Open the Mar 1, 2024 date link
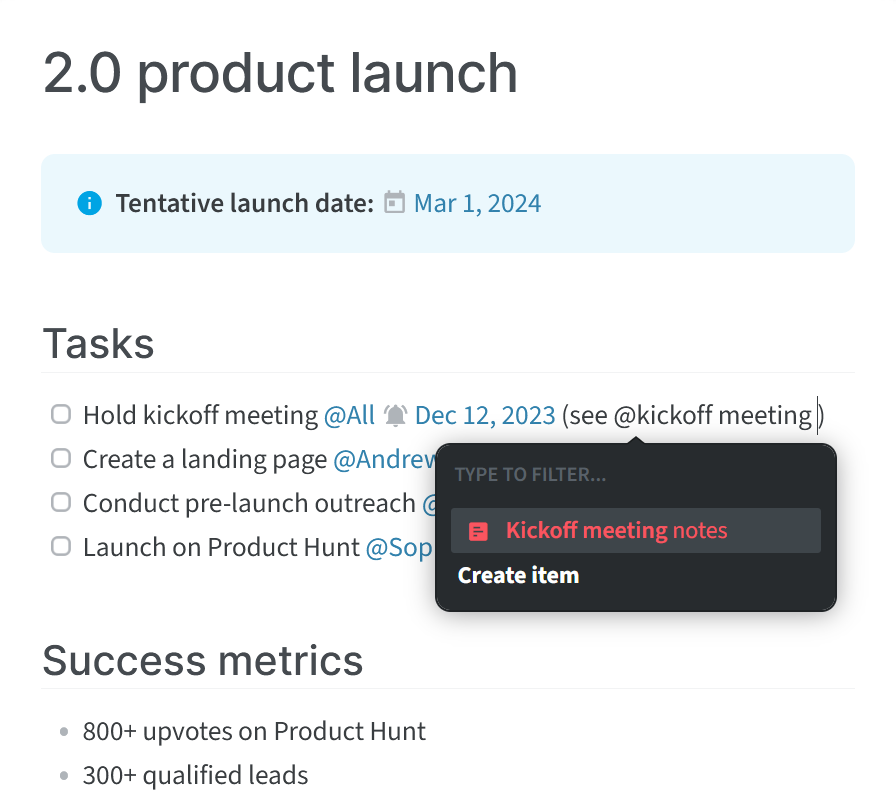The width and height of the screenshot is (896, 800). pos(477,203)
